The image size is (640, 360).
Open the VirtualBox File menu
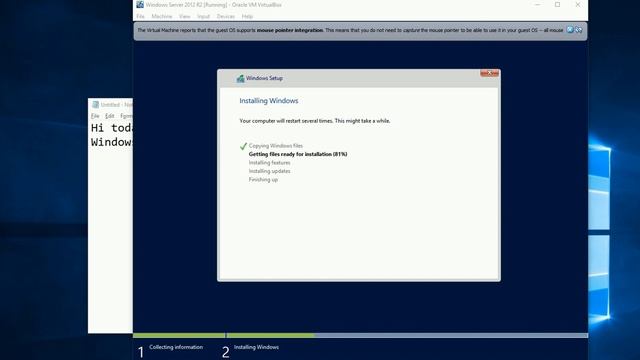(x=140, y=16)
